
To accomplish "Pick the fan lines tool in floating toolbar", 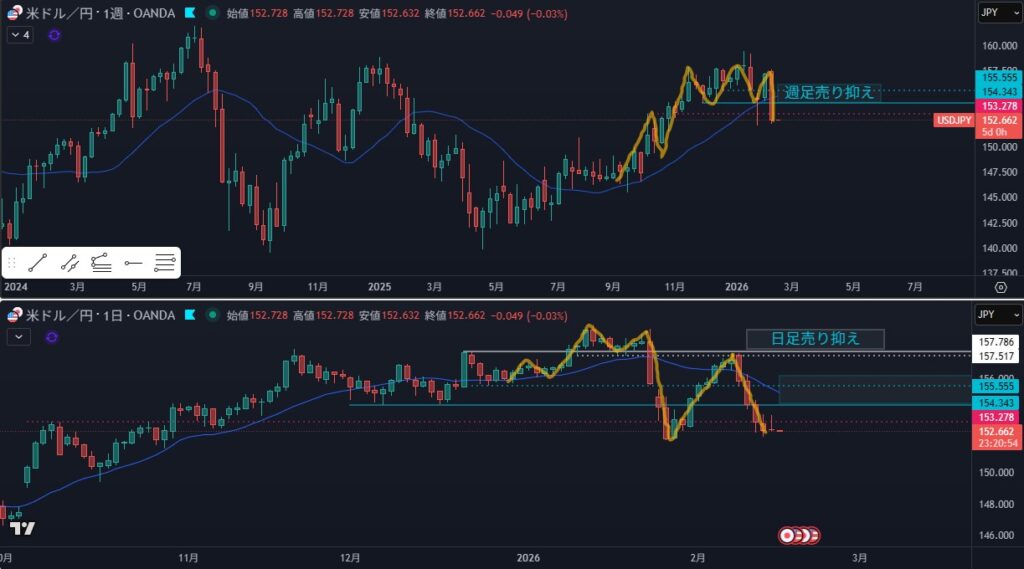I will click(101, 263).
